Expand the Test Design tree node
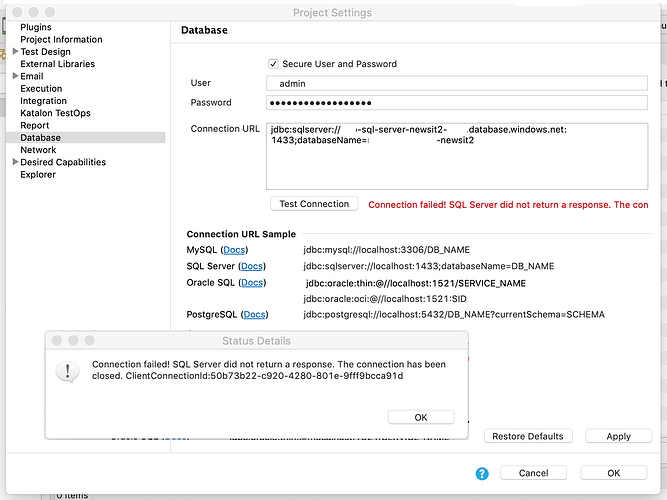This screenshot has height=500, width=667. [15, 52]
